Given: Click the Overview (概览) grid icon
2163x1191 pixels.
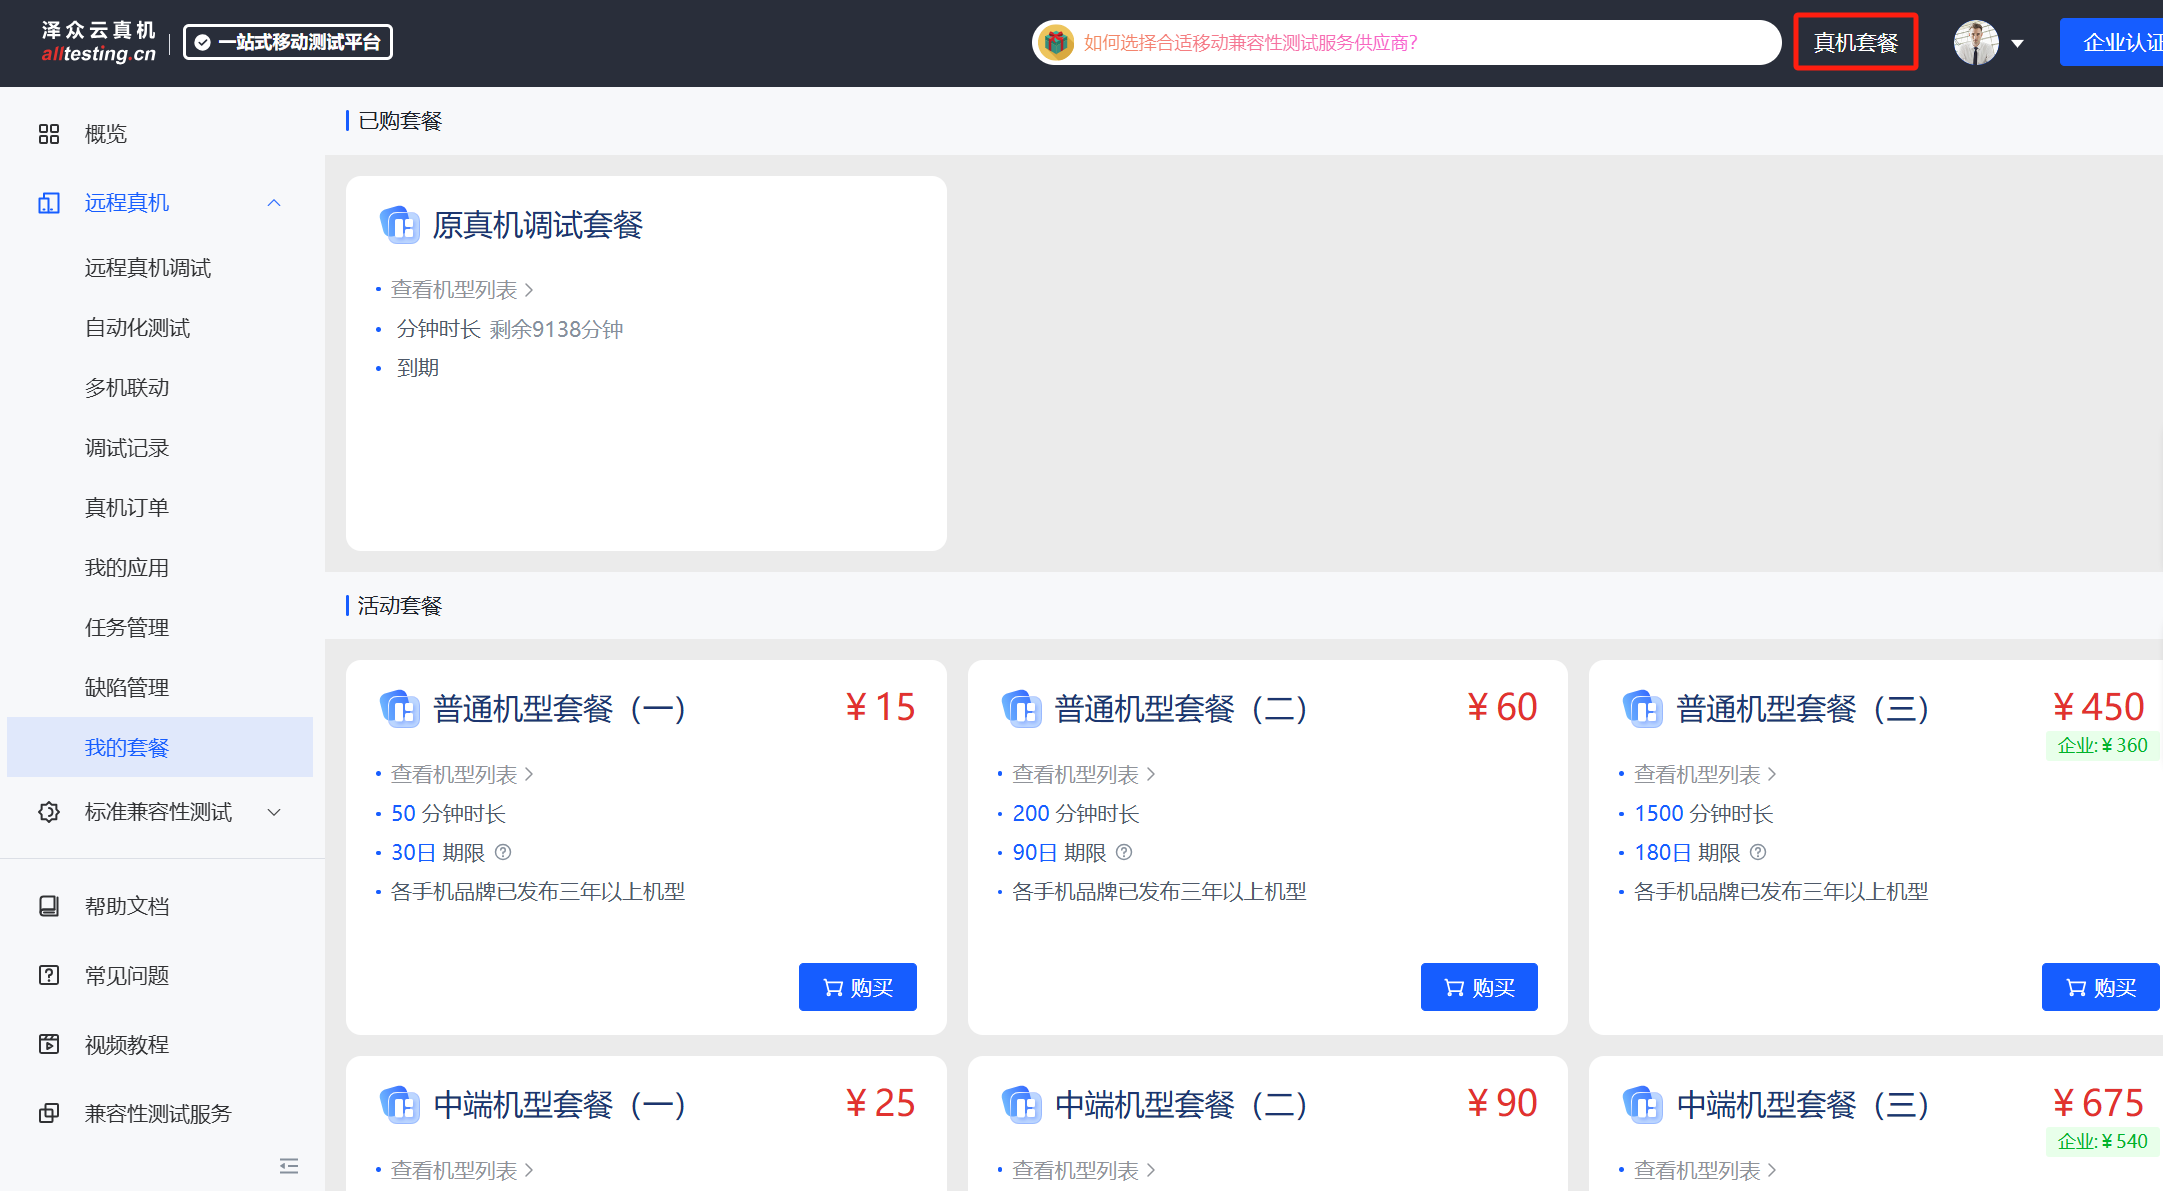Looking at the screenshot, I should tap(48, 134).
